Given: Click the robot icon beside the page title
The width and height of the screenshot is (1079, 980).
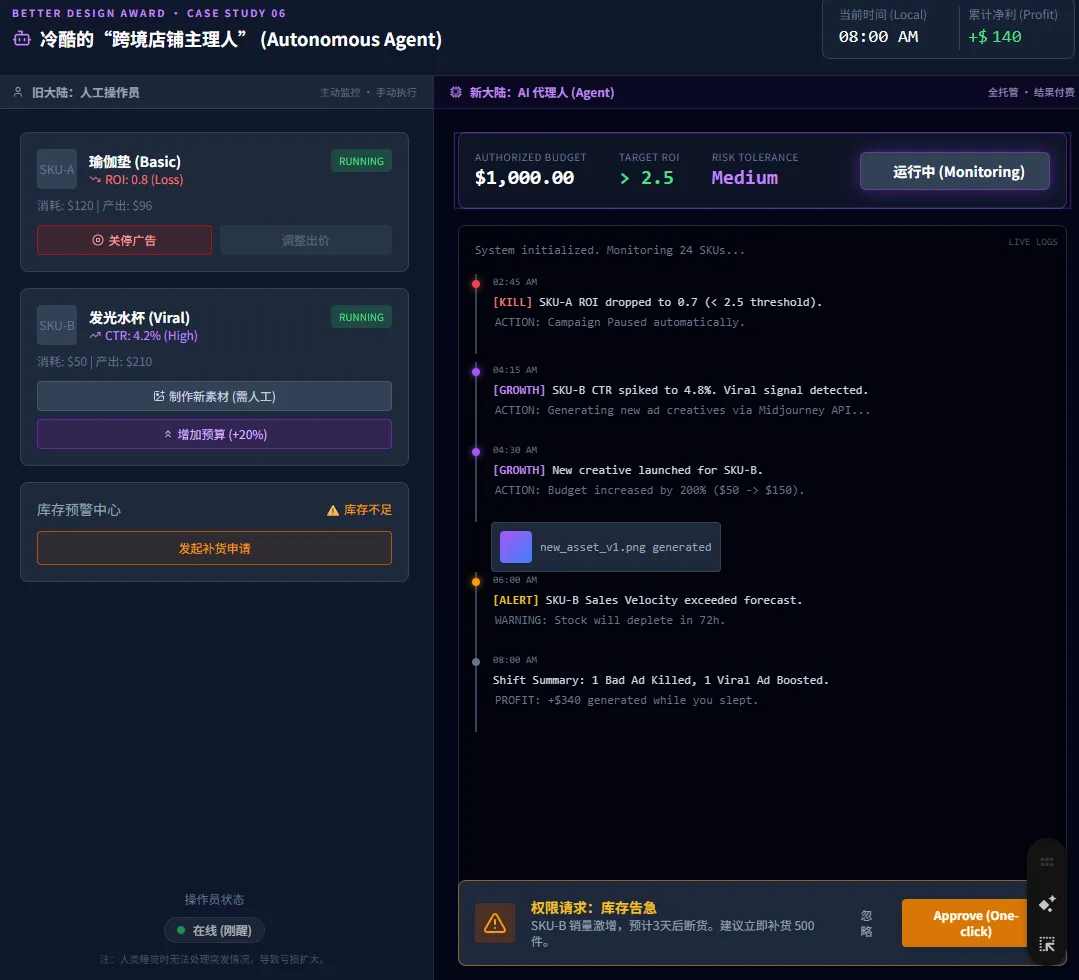Looking at the screenshot, I should pos(21,39).
